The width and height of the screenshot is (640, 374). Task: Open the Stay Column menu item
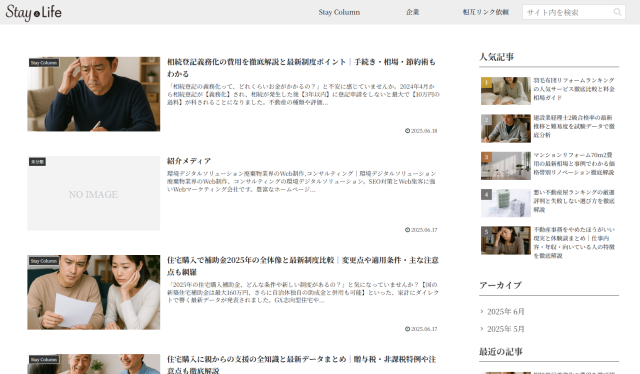pos(339,12)
